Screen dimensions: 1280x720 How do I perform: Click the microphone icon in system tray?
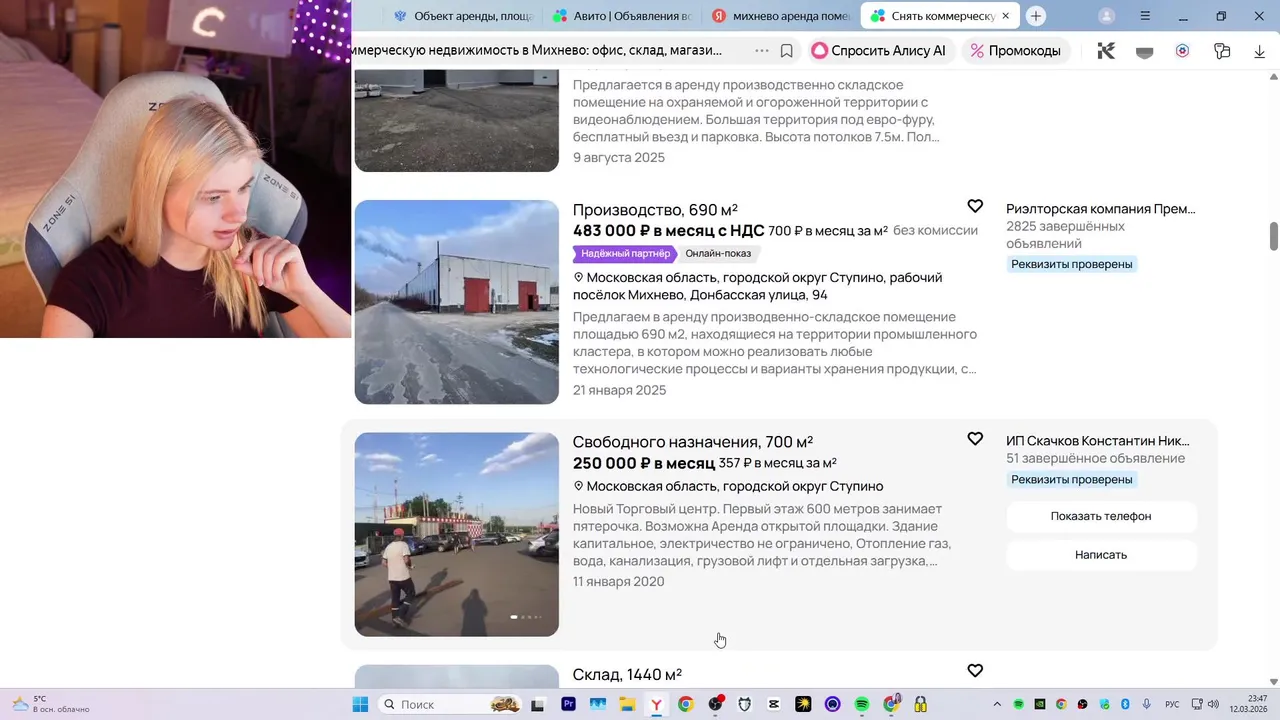pos(1147,704)
